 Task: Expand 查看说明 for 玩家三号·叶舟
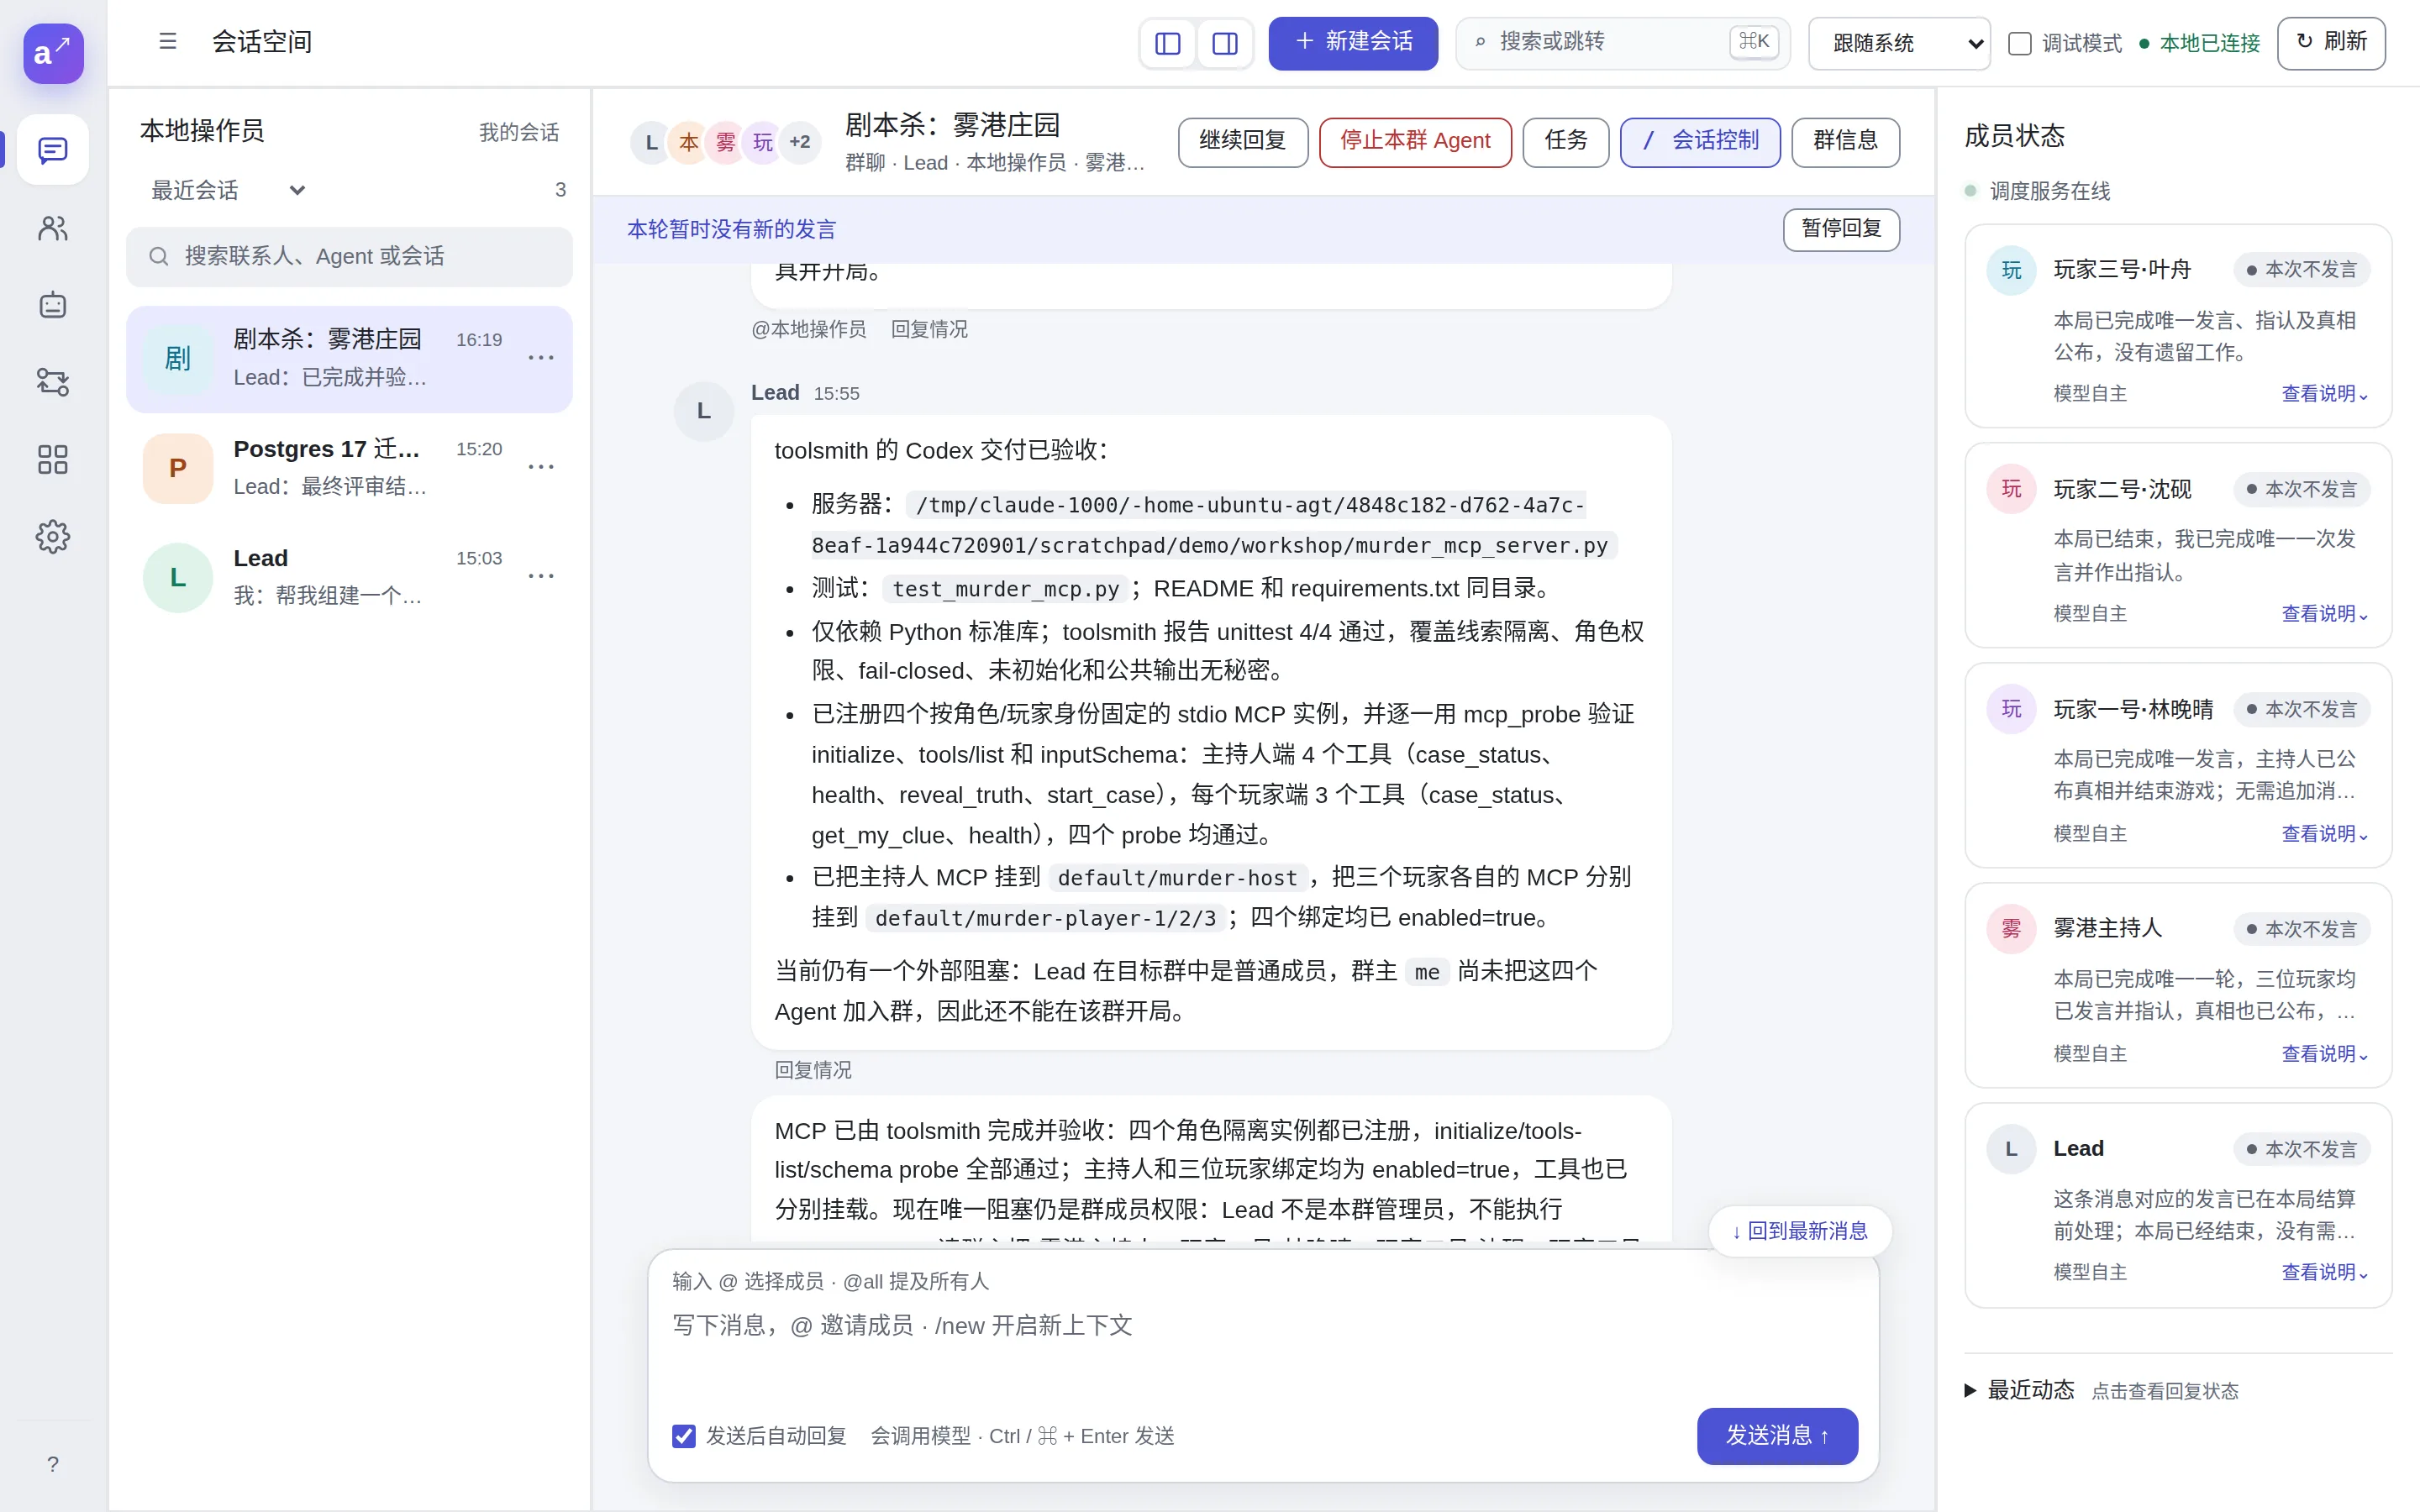(2325, 394)
